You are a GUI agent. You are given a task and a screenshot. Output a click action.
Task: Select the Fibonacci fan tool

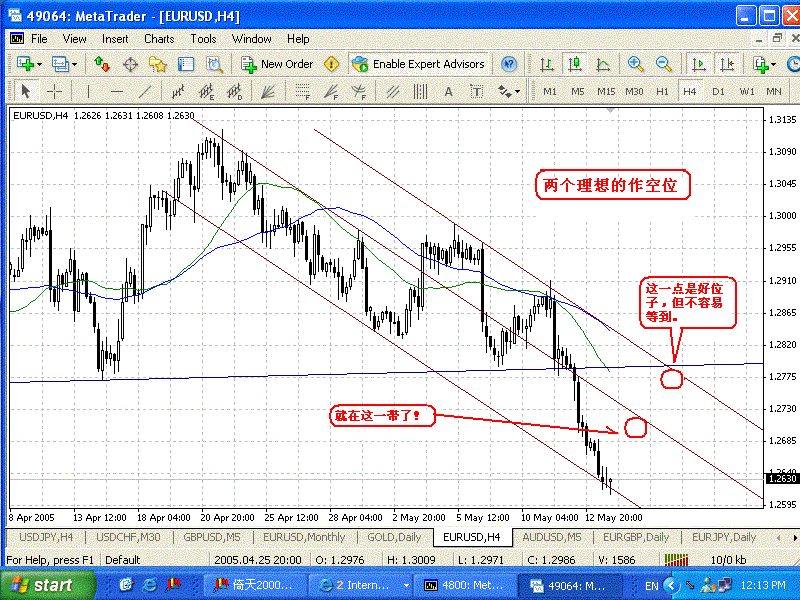(331, 92)
